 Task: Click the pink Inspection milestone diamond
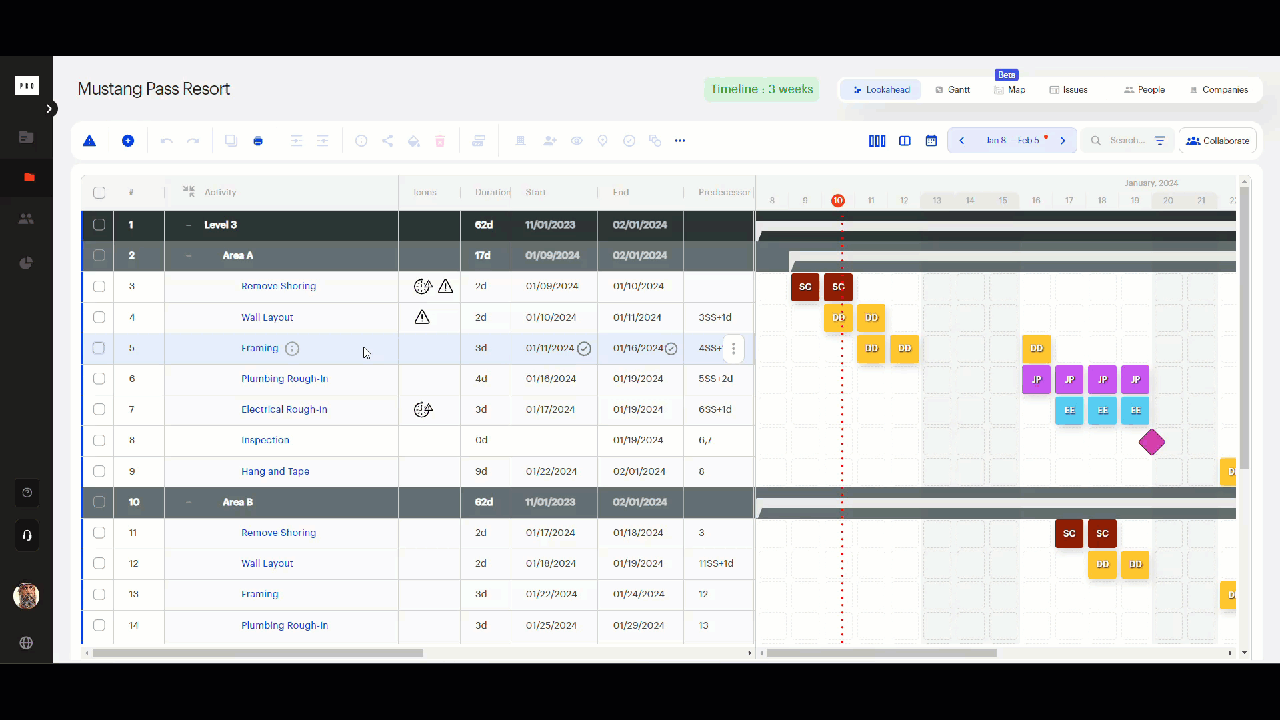pos(1152,441)
